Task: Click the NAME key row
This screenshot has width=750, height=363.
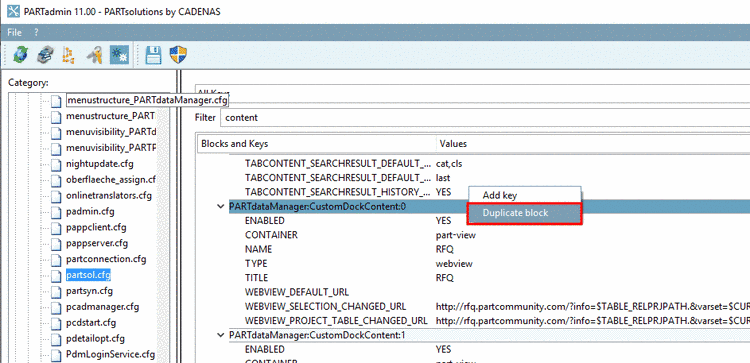Action: (258, 249)
